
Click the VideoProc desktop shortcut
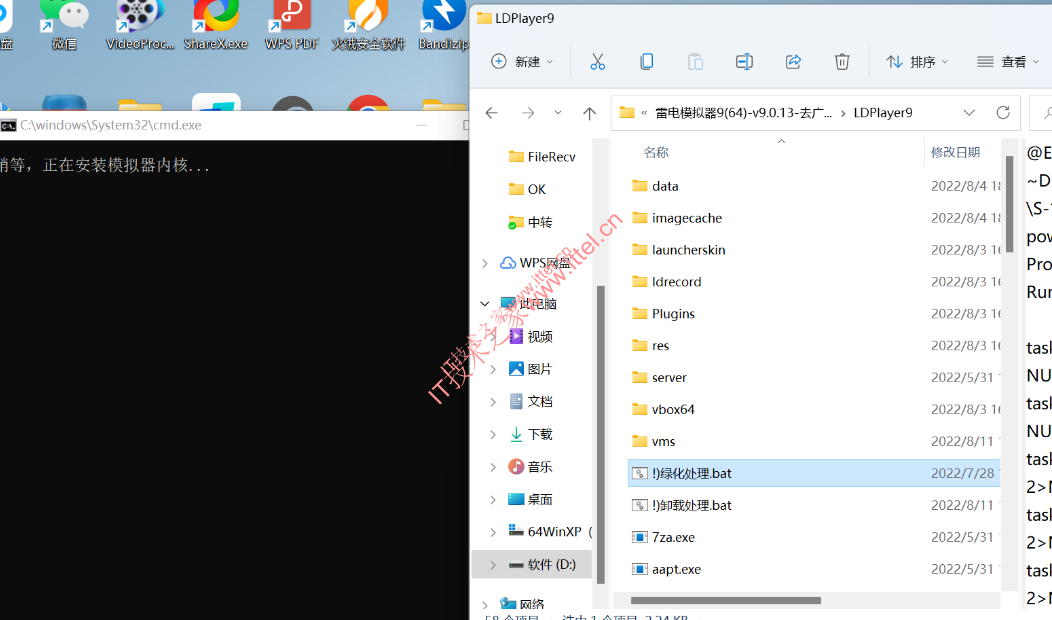coord(140,25)
